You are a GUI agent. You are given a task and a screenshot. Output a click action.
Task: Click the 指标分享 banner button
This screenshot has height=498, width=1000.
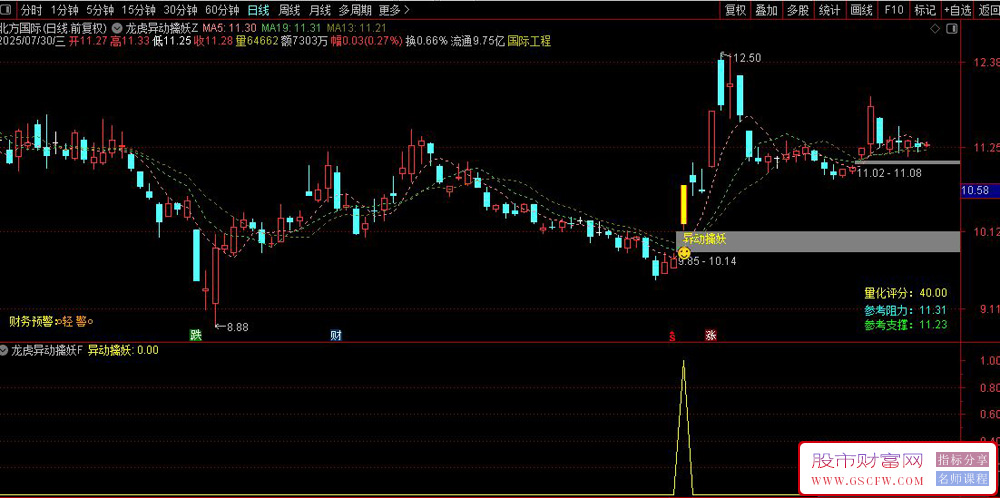coord(962,460)
